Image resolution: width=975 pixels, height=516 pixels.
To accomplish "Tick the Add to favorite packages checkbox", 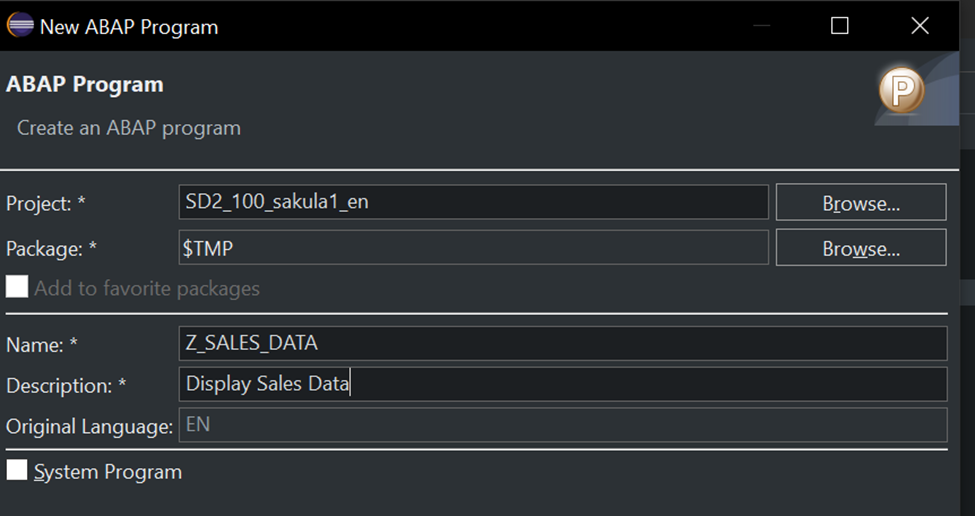I will pos(17,288).
